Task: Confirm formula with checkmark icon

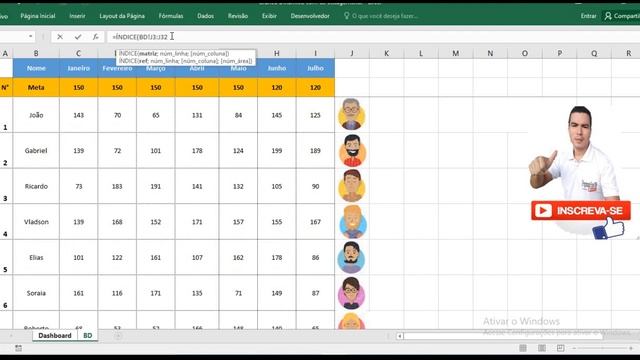Action: pyautogui.click(x=78, y=37)
